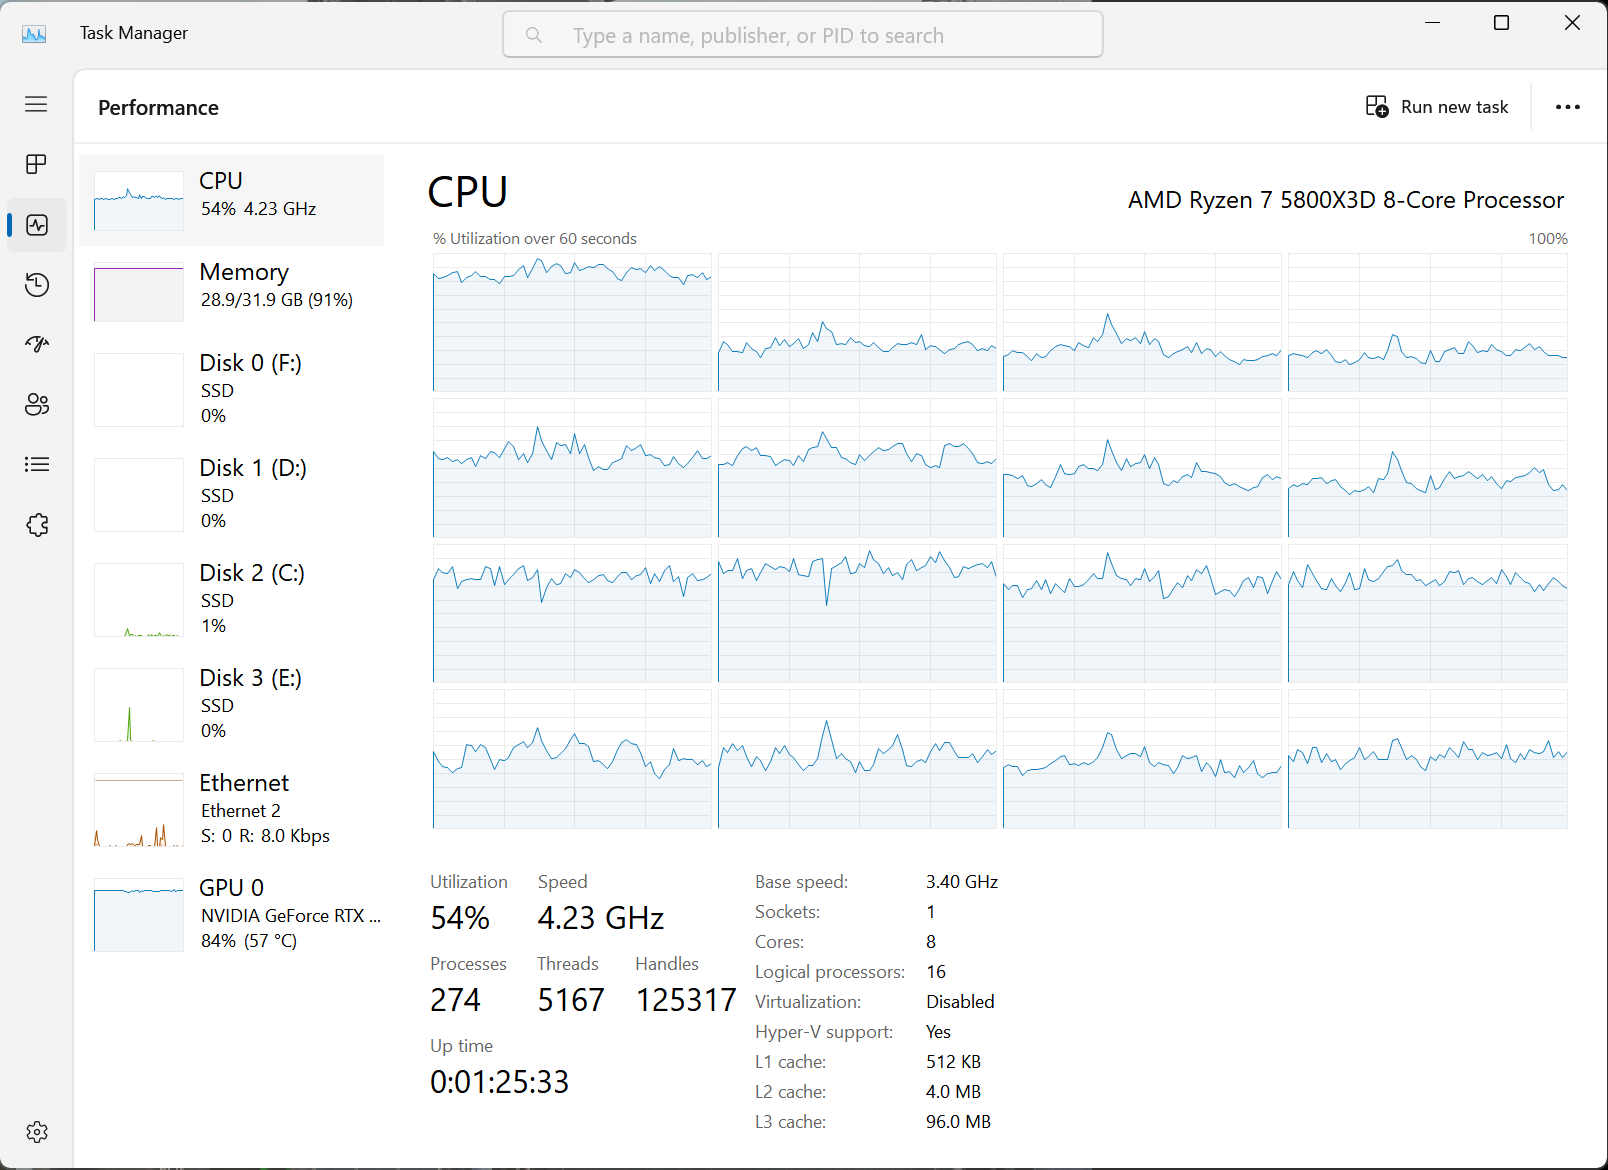Click the 512 KB L1 cache value
Viewport: 1608px width, 1170px height.
[953, 1062]
